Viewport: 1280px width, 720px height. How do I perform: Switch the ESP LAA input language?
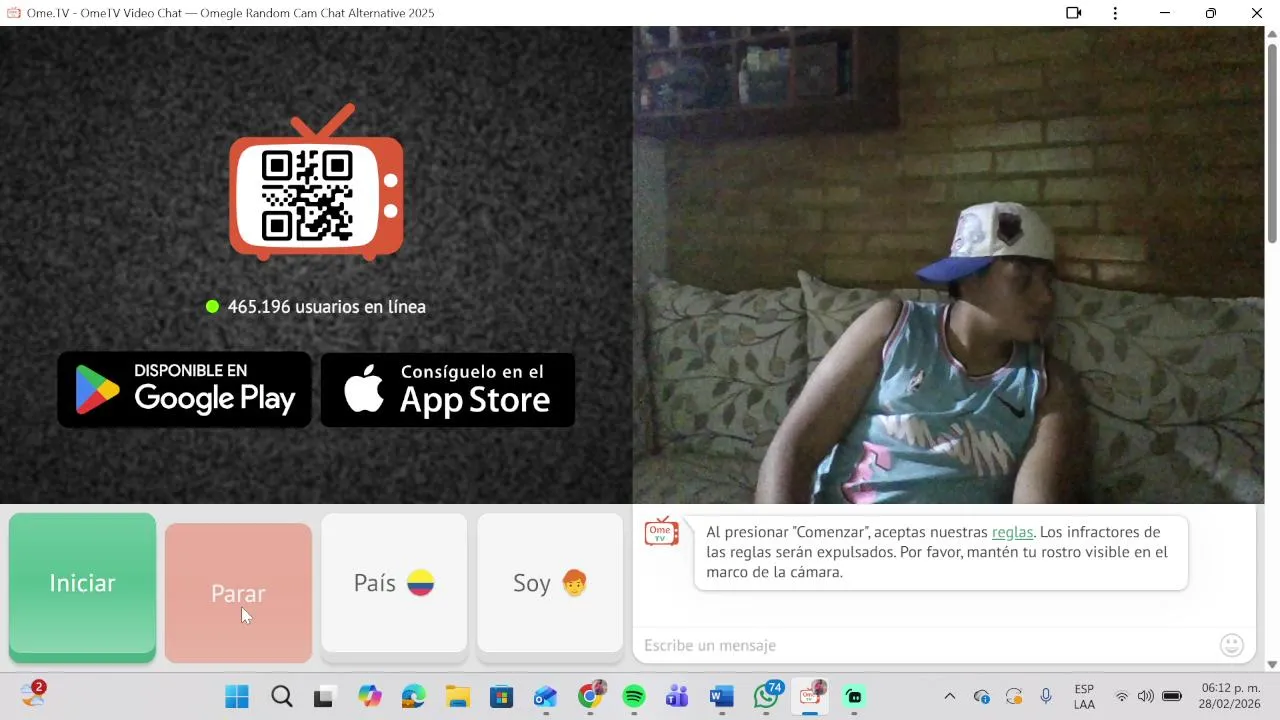1084,697
